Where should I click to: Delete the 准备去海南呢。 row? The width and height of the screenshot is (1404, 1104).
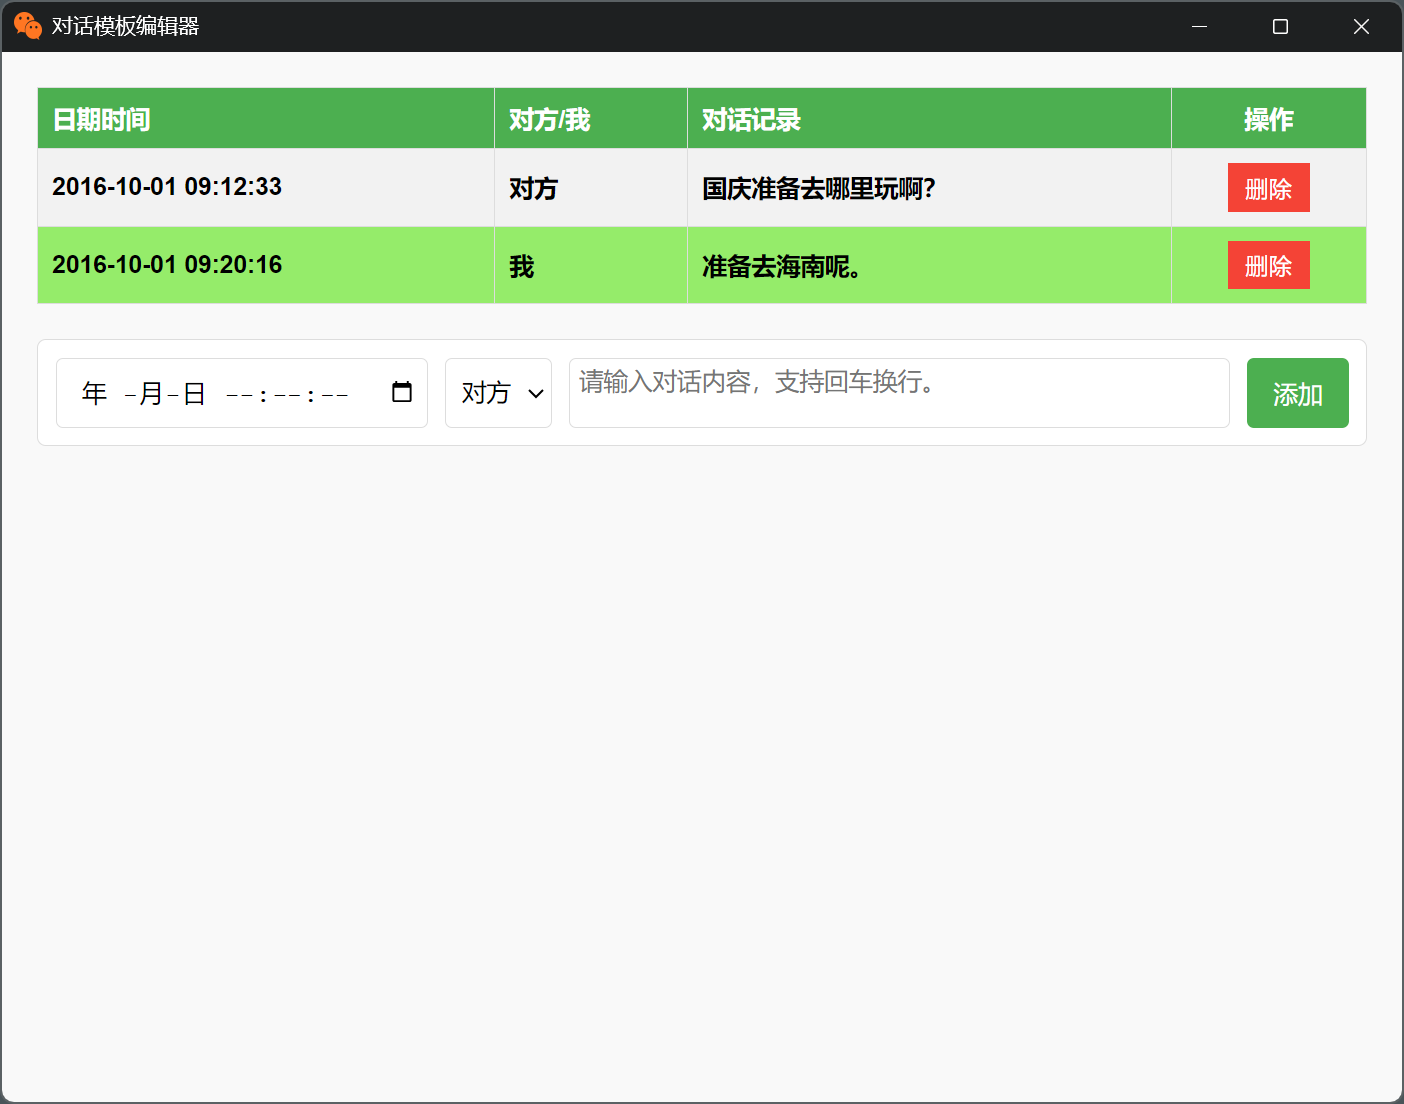pyautogui.click(x=1268, y=266)
